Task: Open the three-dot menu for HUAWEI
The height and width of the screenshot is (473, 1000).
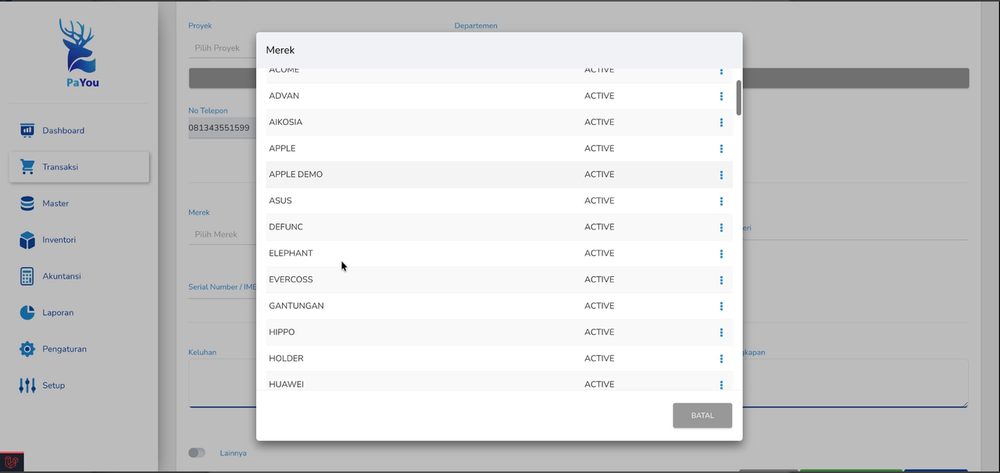Action: (721, 384)
